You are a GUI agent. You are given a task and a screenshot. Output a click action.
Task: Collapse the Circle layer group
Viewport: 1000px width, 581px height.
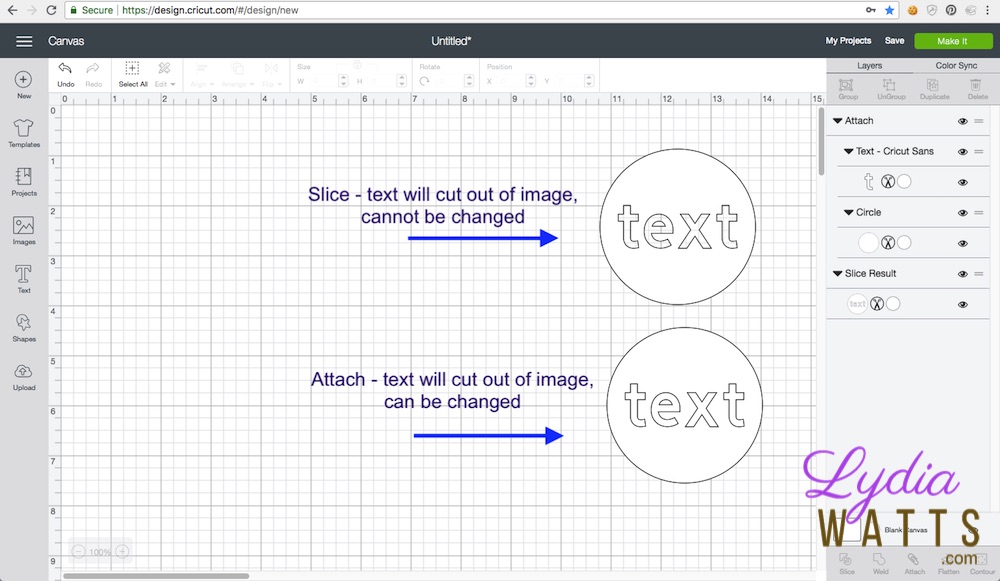tap(848, 212)
